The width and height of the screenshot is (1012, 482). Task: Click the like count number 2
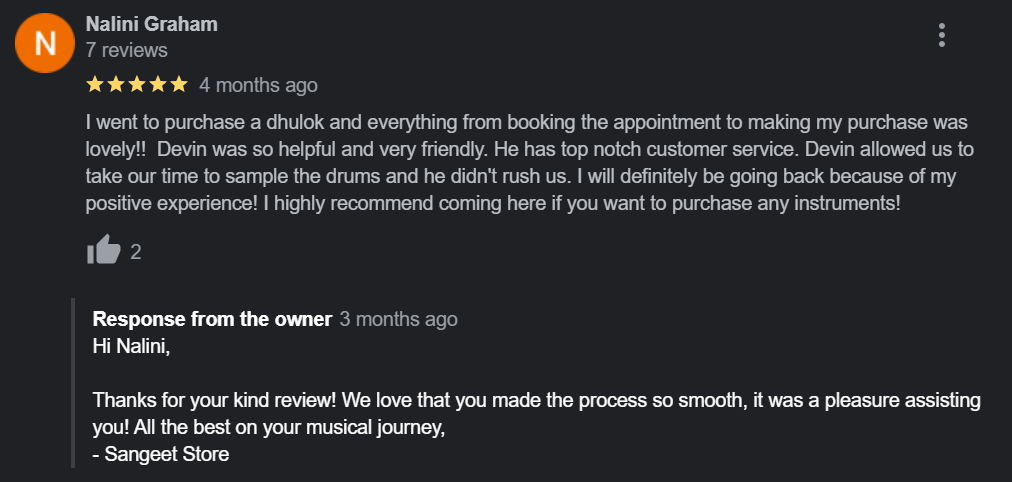[136, 252]
